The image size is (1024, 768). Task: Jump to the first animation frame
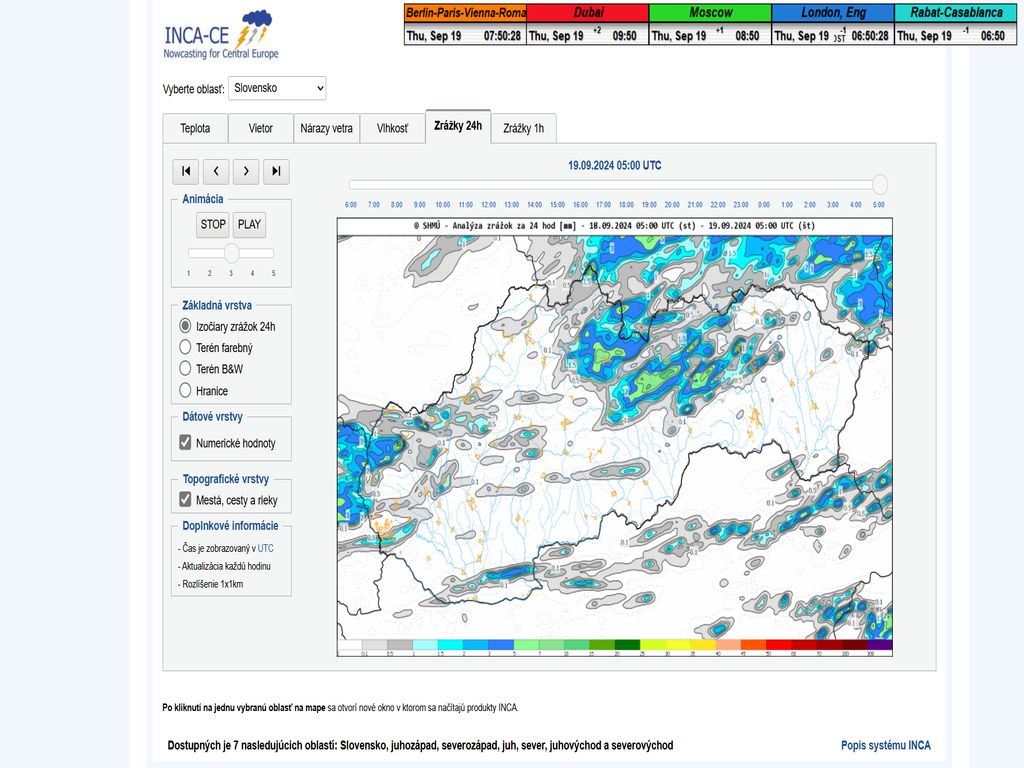point(185,171)
